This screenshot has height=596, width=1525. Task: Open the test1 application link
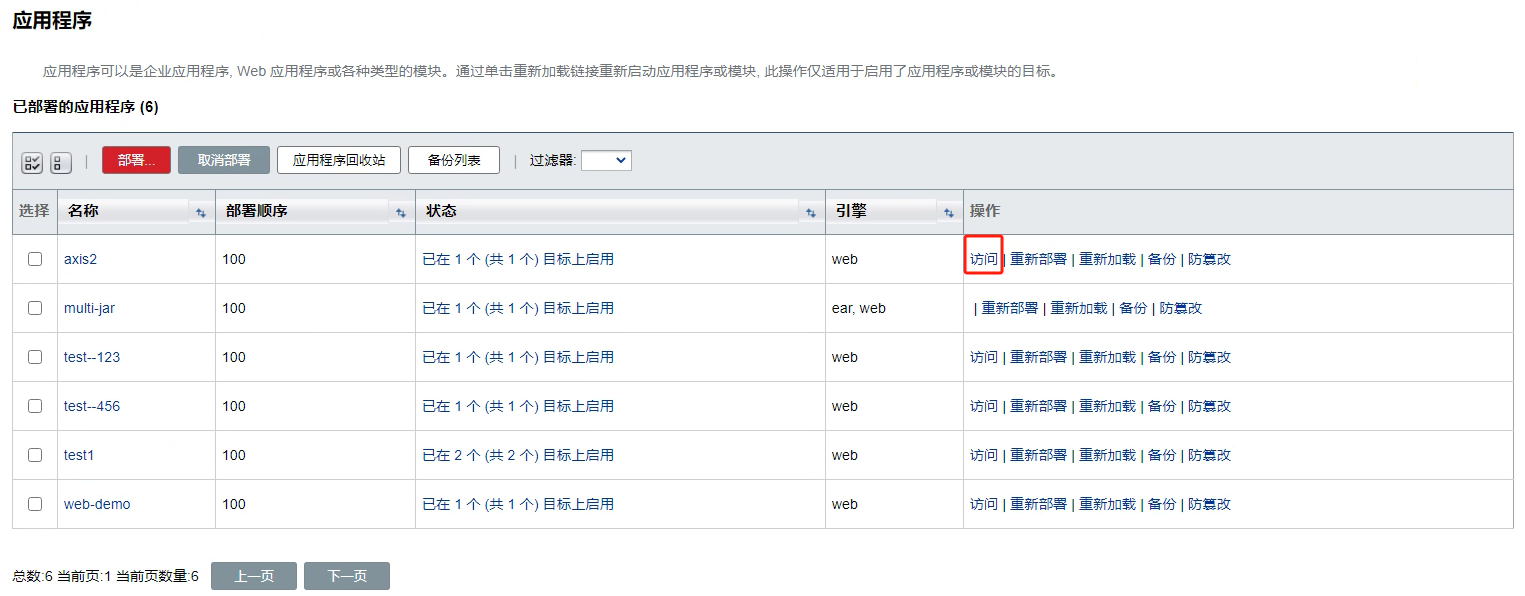[x=79, y=455]
